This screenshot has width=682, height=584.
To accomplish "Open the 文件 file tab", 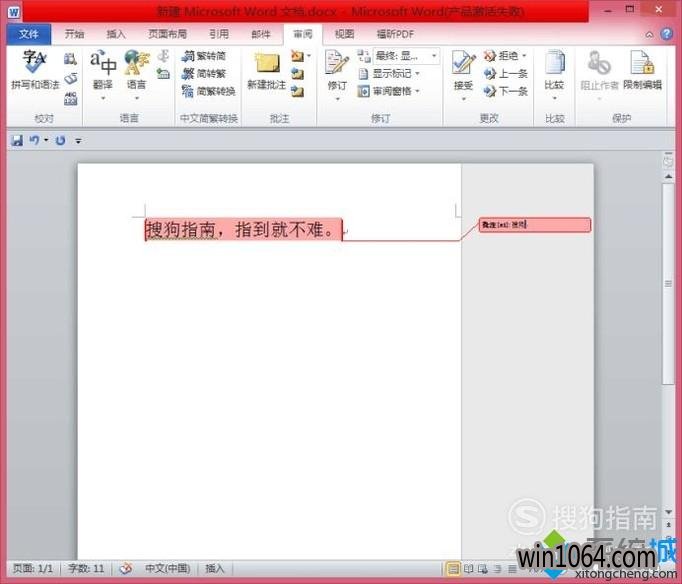I will pos(29,34).
